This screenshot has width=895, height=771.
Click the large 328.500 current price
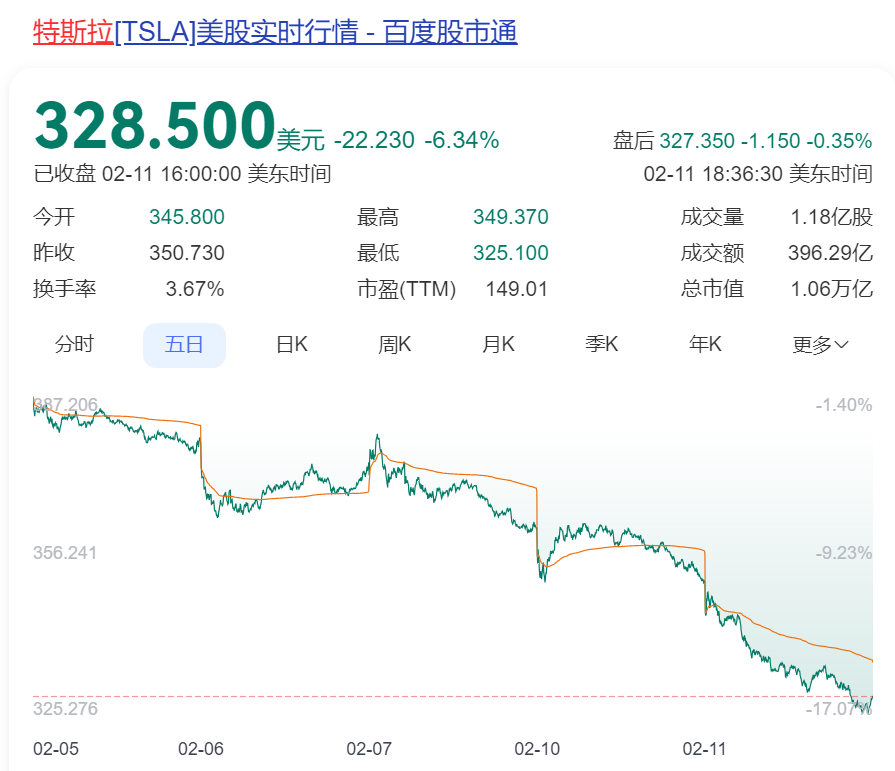155,126
